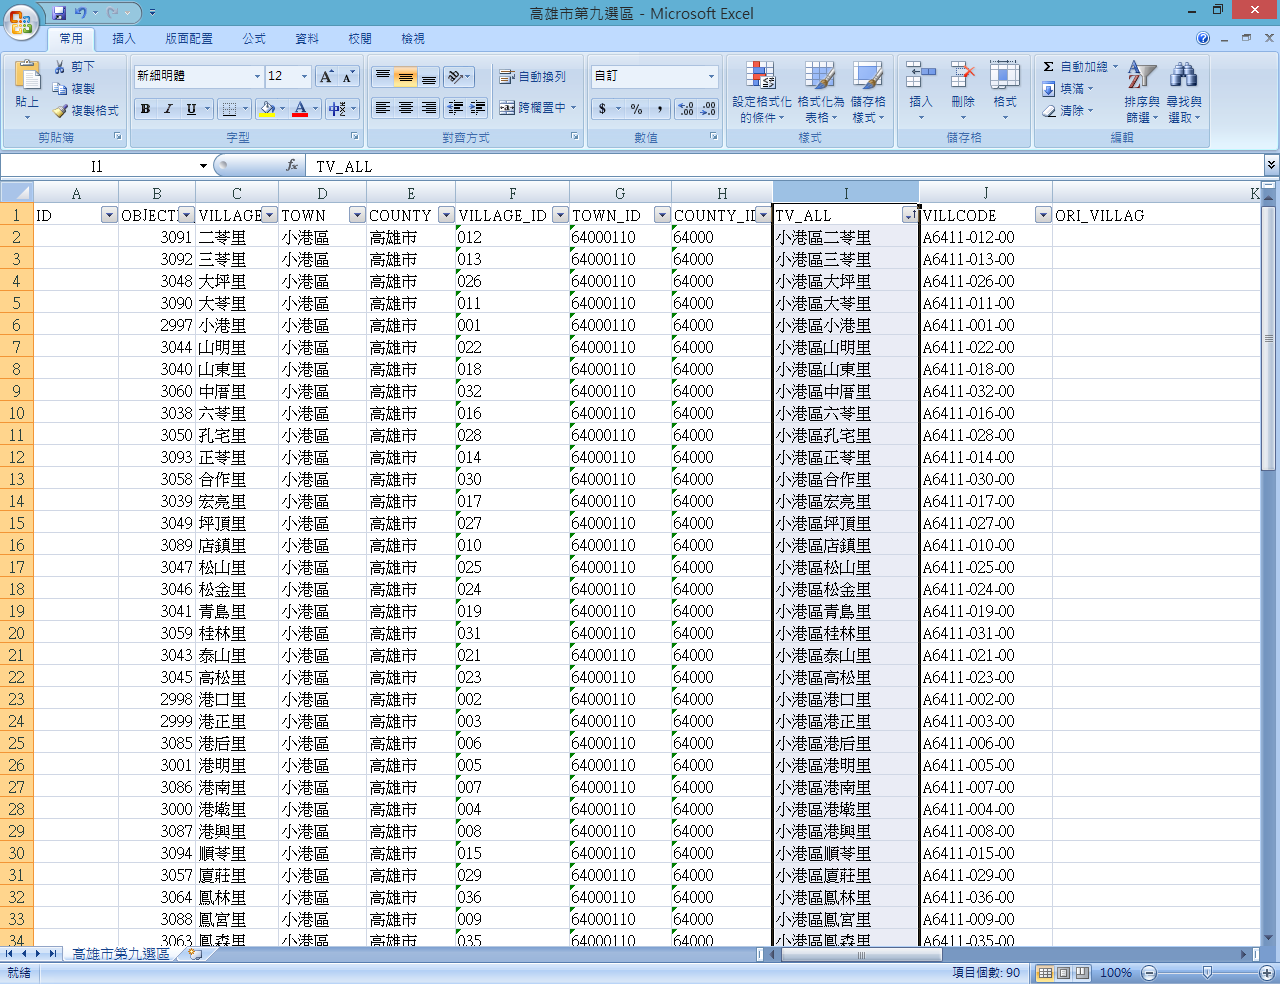Toggle Wrap Text (自動換列)
The width and height of the screenshot is (1280, 984).
(x=533, y=77)
